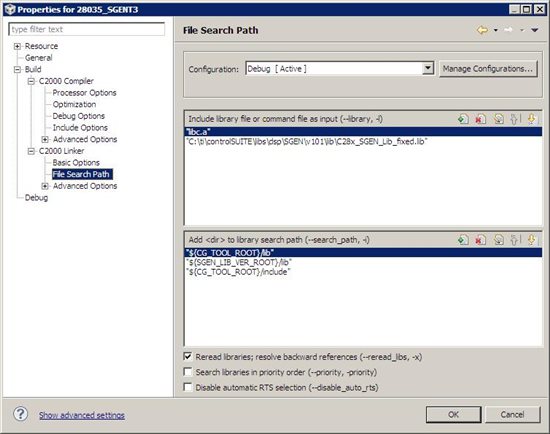Click the Manage Configurations button
550x434 pixels.
click(488, 69)
